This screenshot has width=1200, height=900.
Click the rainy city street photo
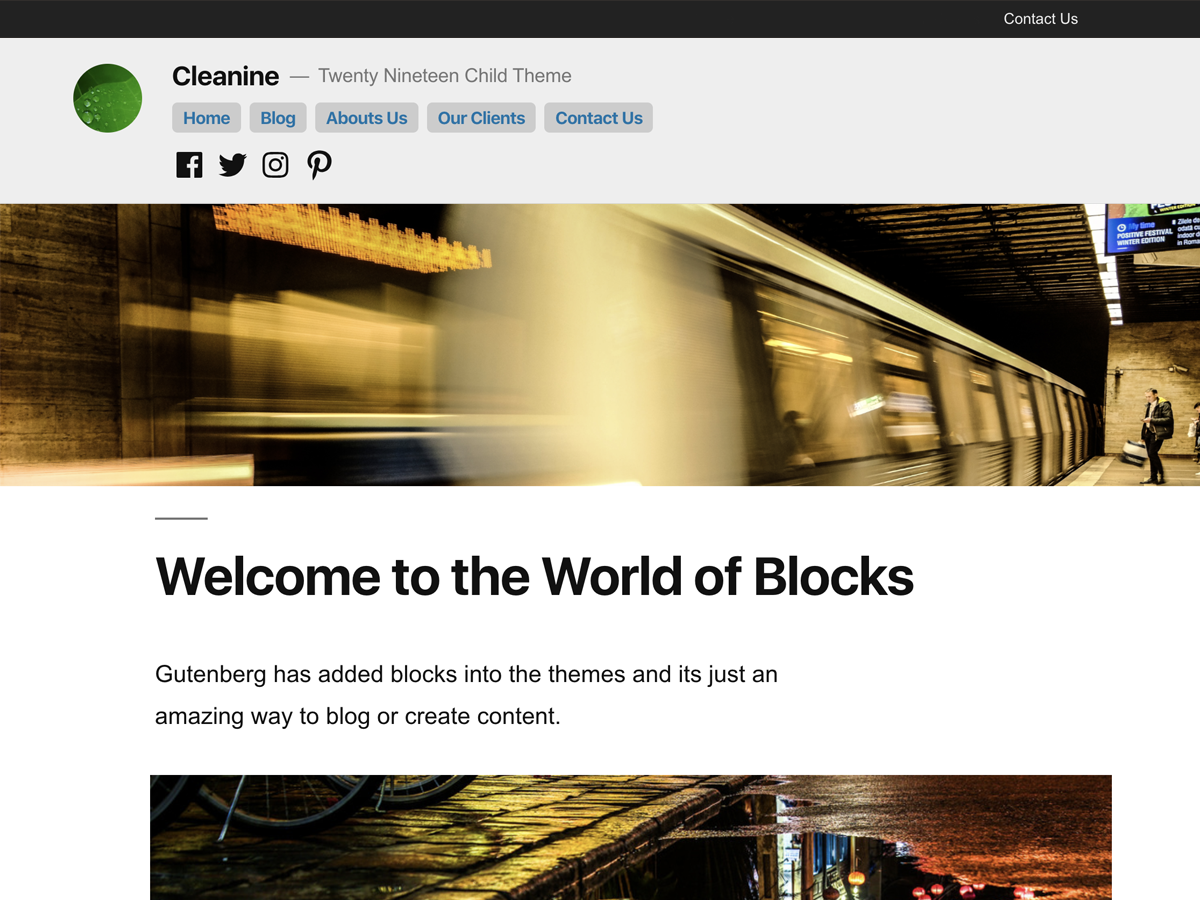coord(630,840)
